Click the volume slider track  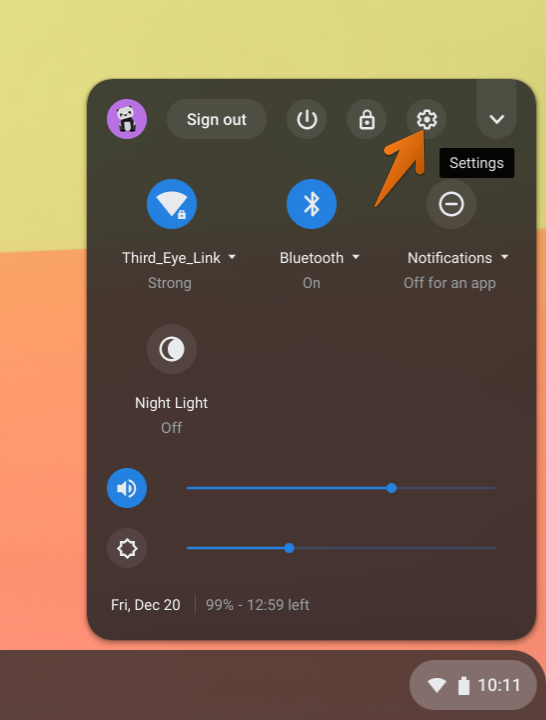pyautogui.click(x=341, y=488)
